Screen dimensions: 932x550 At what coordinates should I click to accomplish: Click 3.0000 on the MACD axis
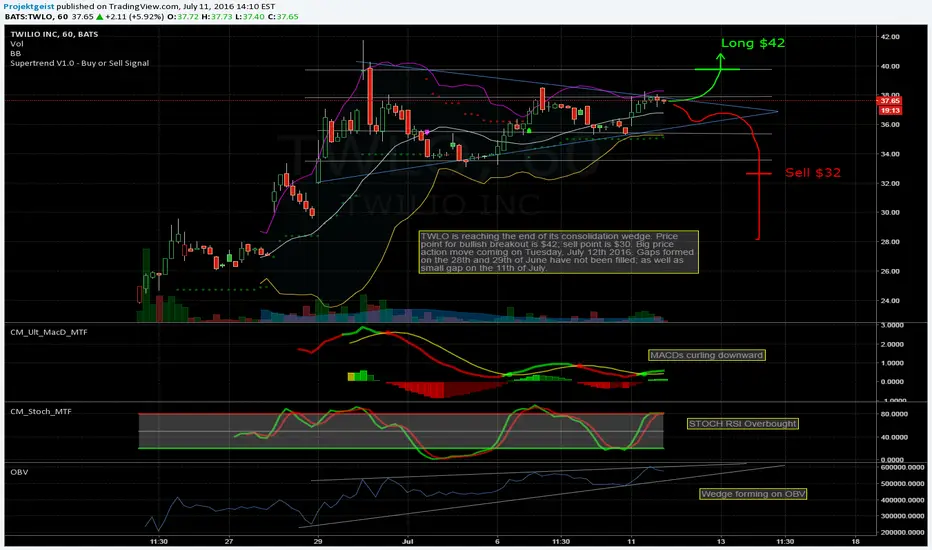tap(892, 326)
